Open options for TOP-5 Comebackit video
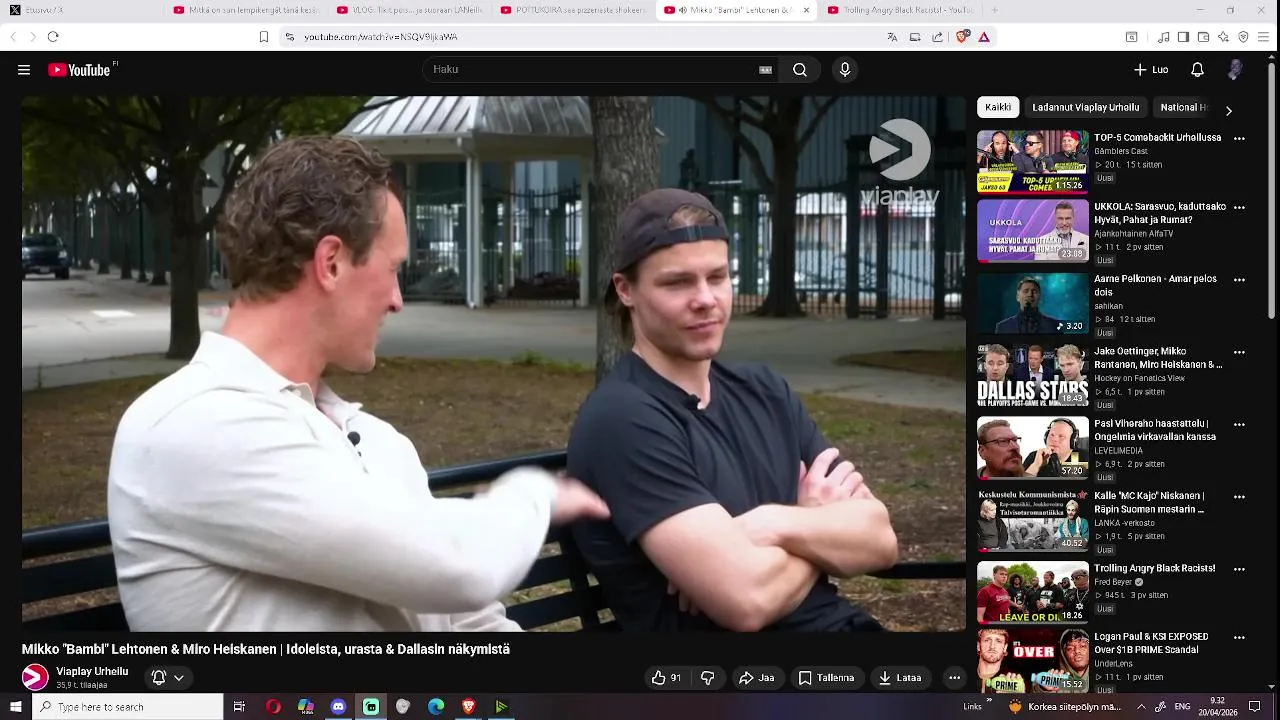Screen dimensions: 1280x720 tap(1239, 139)
